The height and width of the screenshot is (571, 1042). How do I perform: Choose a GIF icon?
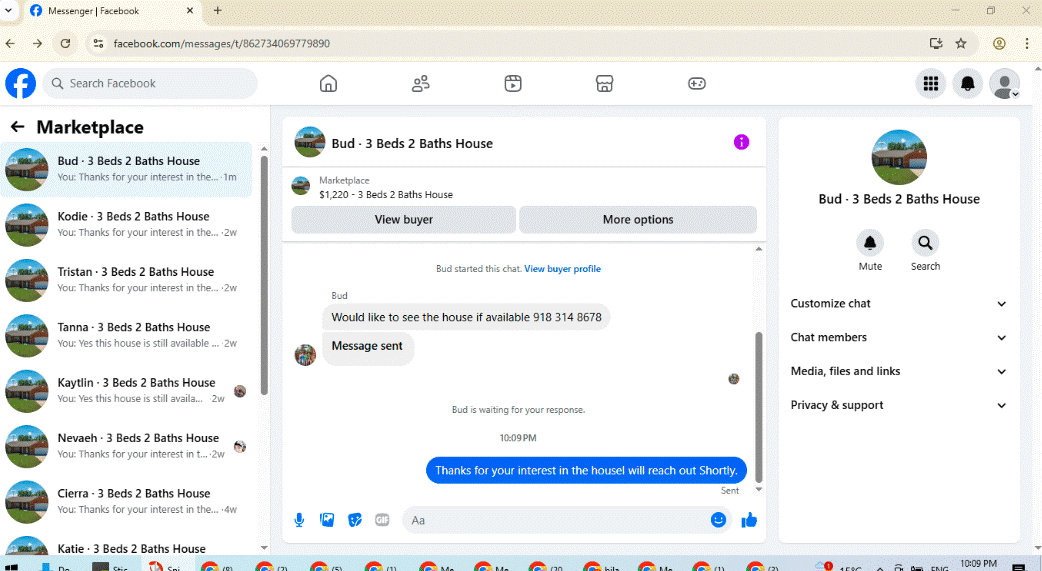pyautogui.click(x=382, y=520)
